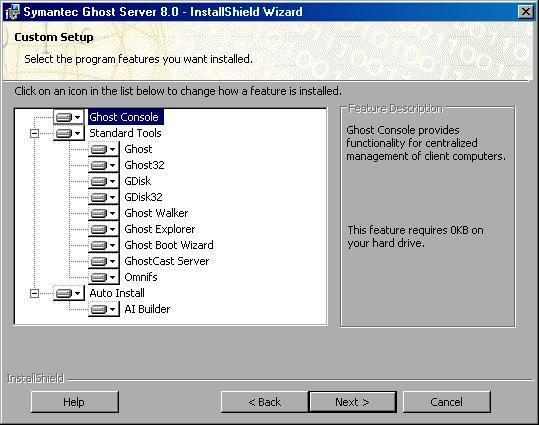The image size is (539, 425).
Task: Open feature icon dropdown beside GDisk32
Action: (x=103, y=197)
